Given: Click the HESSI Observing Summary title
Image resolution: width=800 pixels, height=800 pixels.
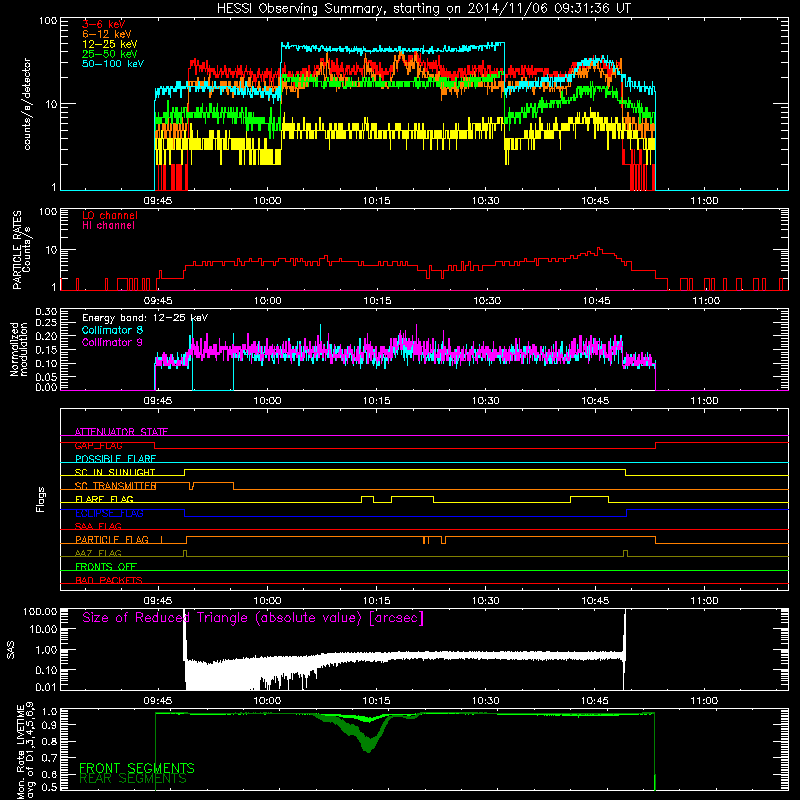Looking at the screenshot, I should click(423, 8).
